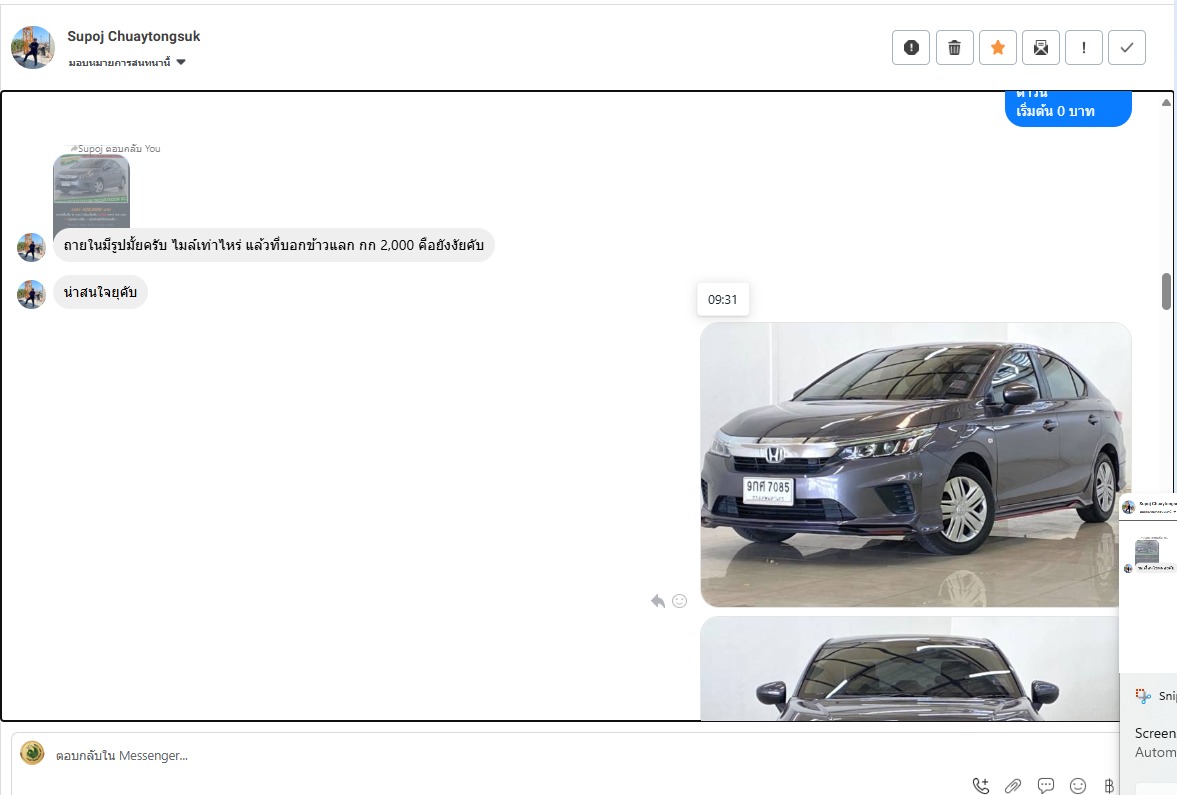This screenshot has height=795, width=1177.
Task: Click the น่าสนใจยุคับ message bubble
Action: click(101, 292)
